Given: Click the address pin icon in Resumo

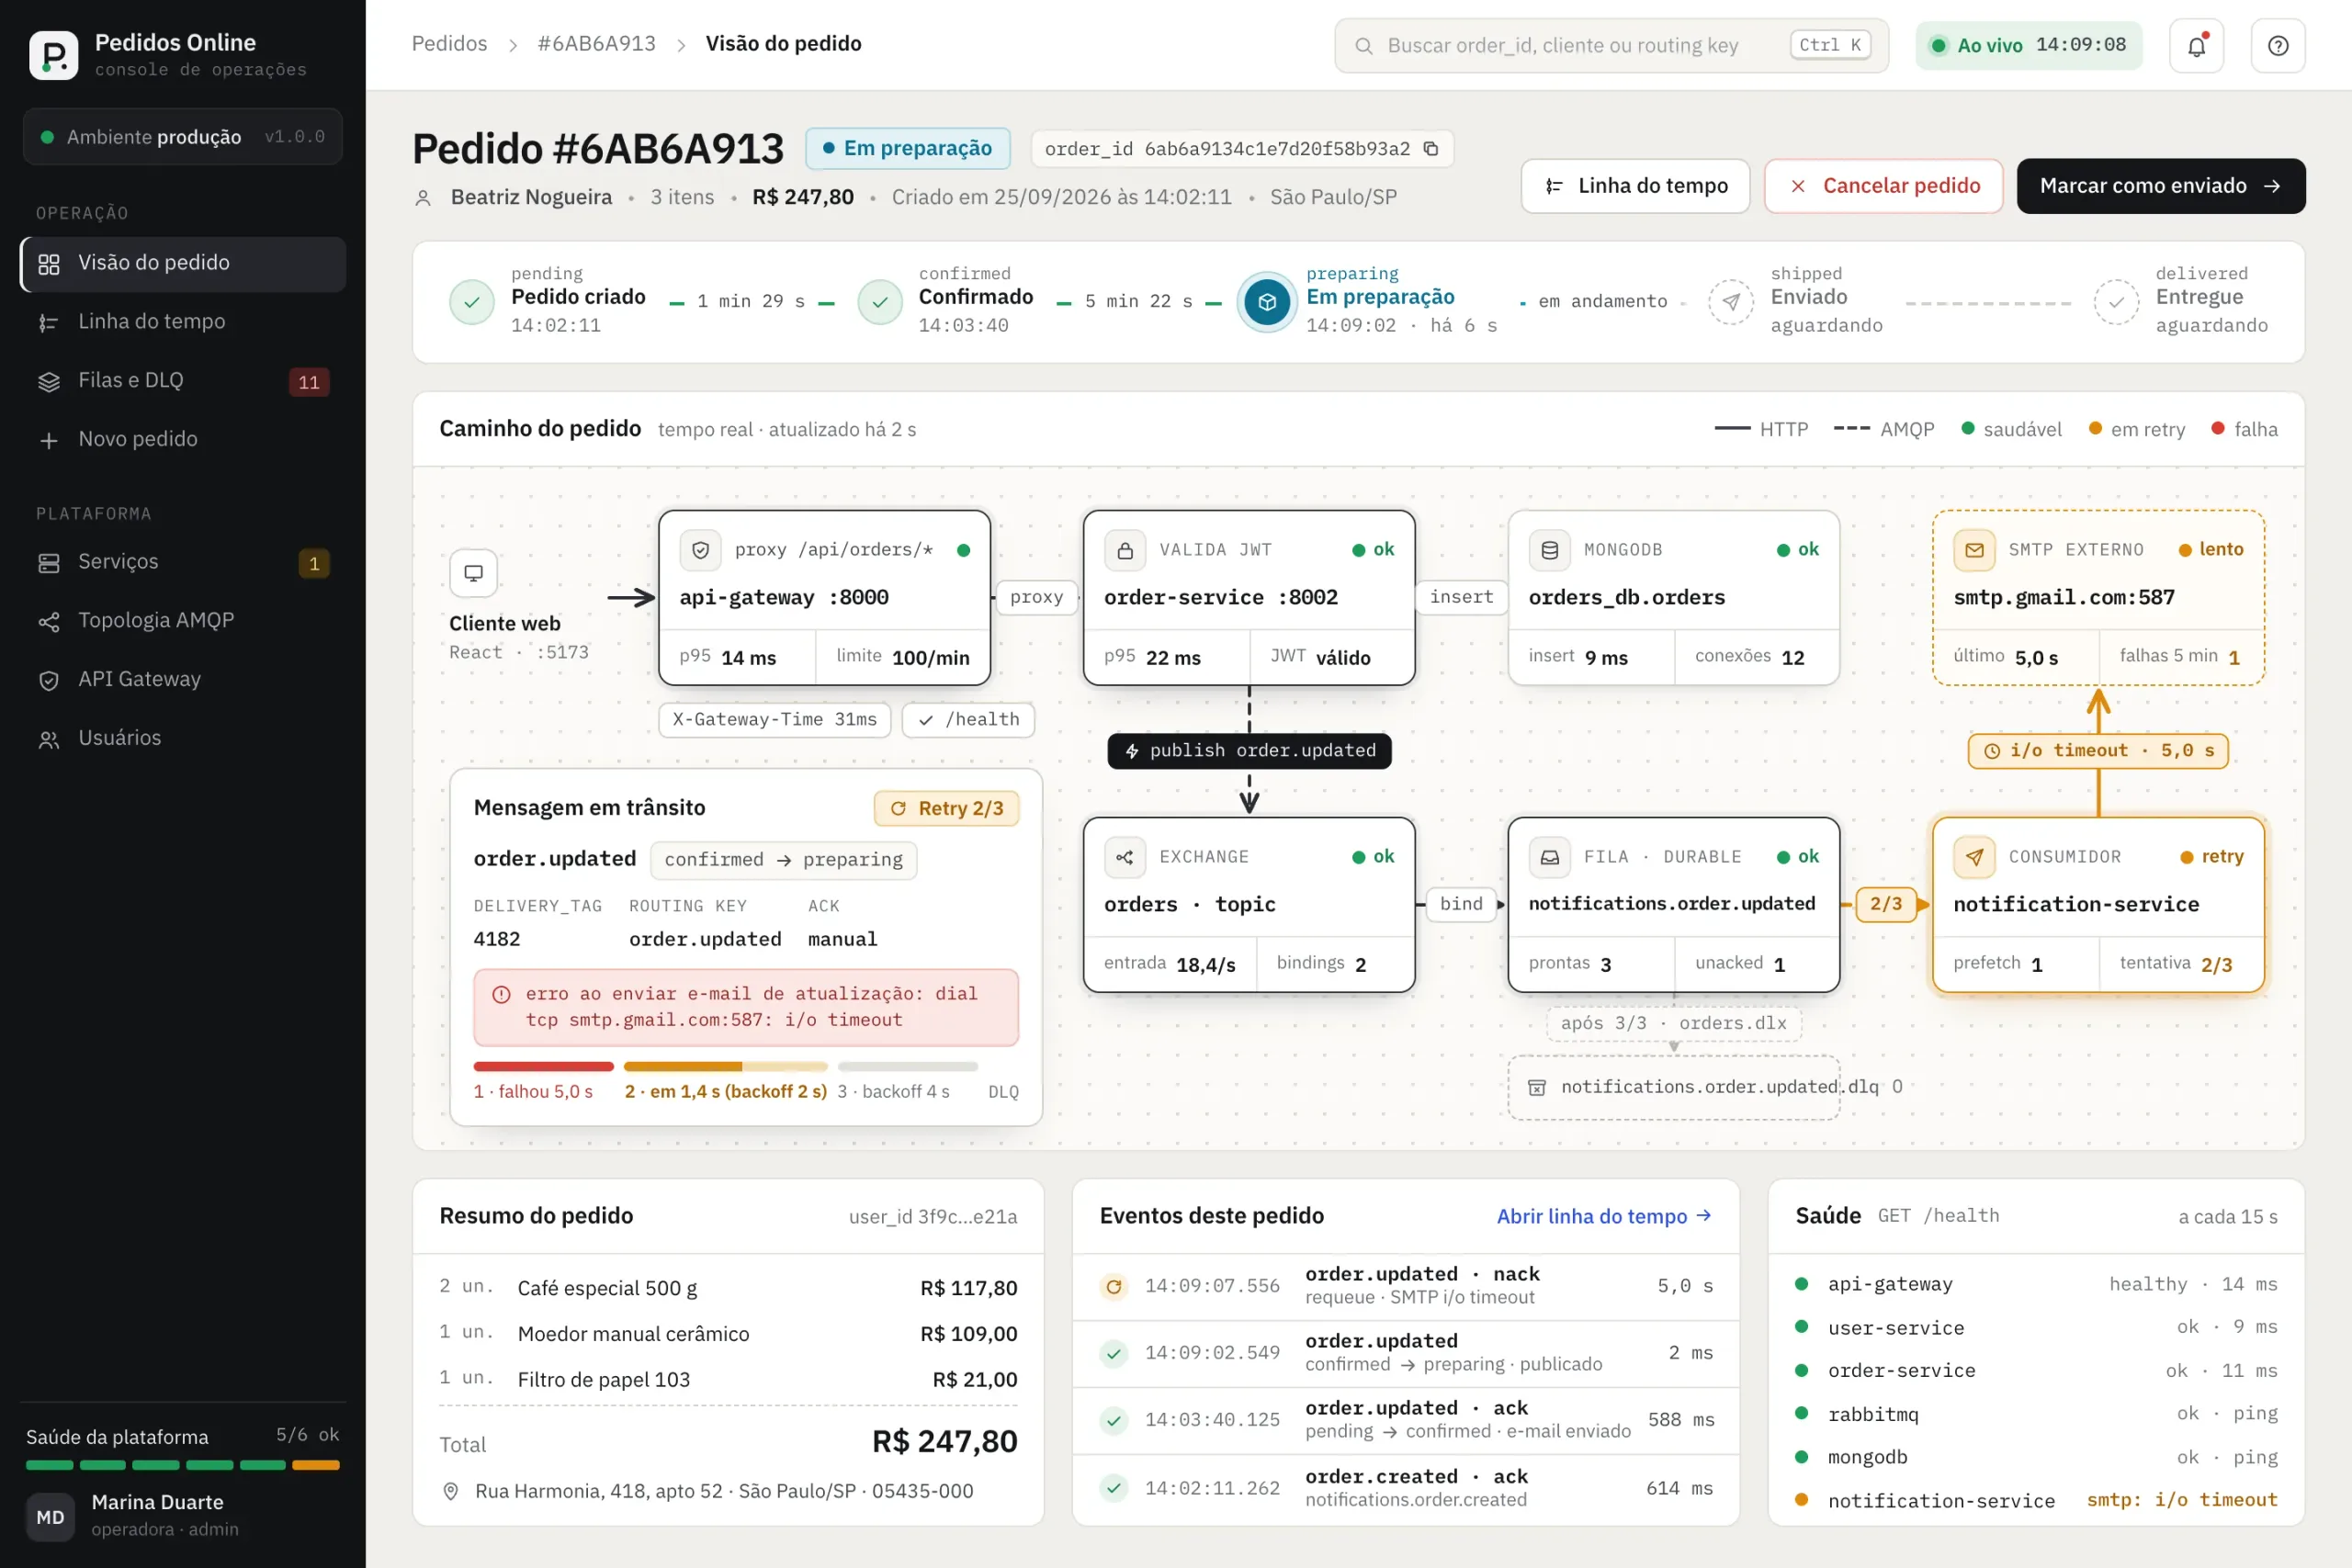Looking at the screenshot, I should tap(451, 1491).
